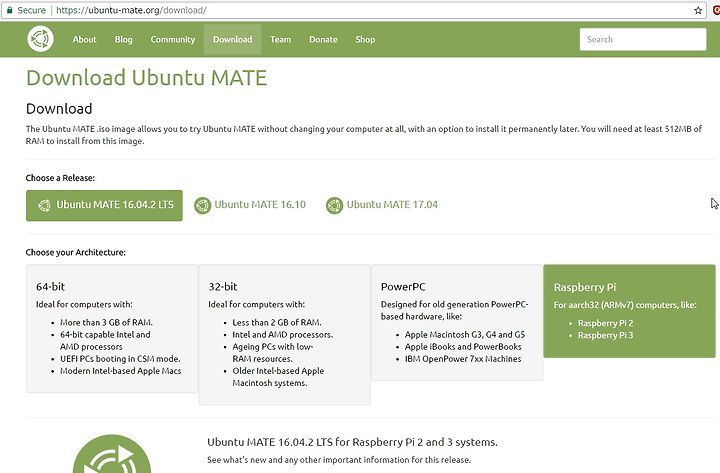Screen dimensions: 720x473
Task: Click 'UEFI PCs booting in CSM mode.' bullet
Action: (120, 359)
